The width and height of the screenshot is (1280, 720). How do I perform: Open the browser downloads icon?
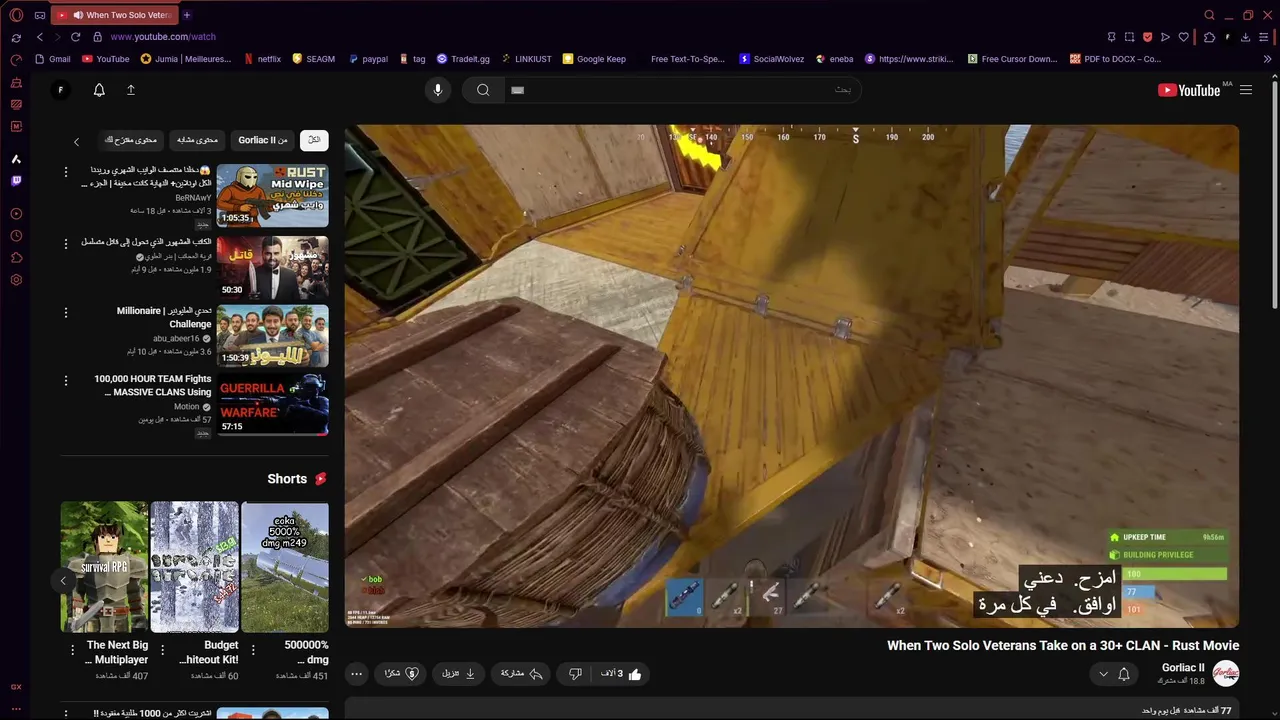coord(1245,37)
